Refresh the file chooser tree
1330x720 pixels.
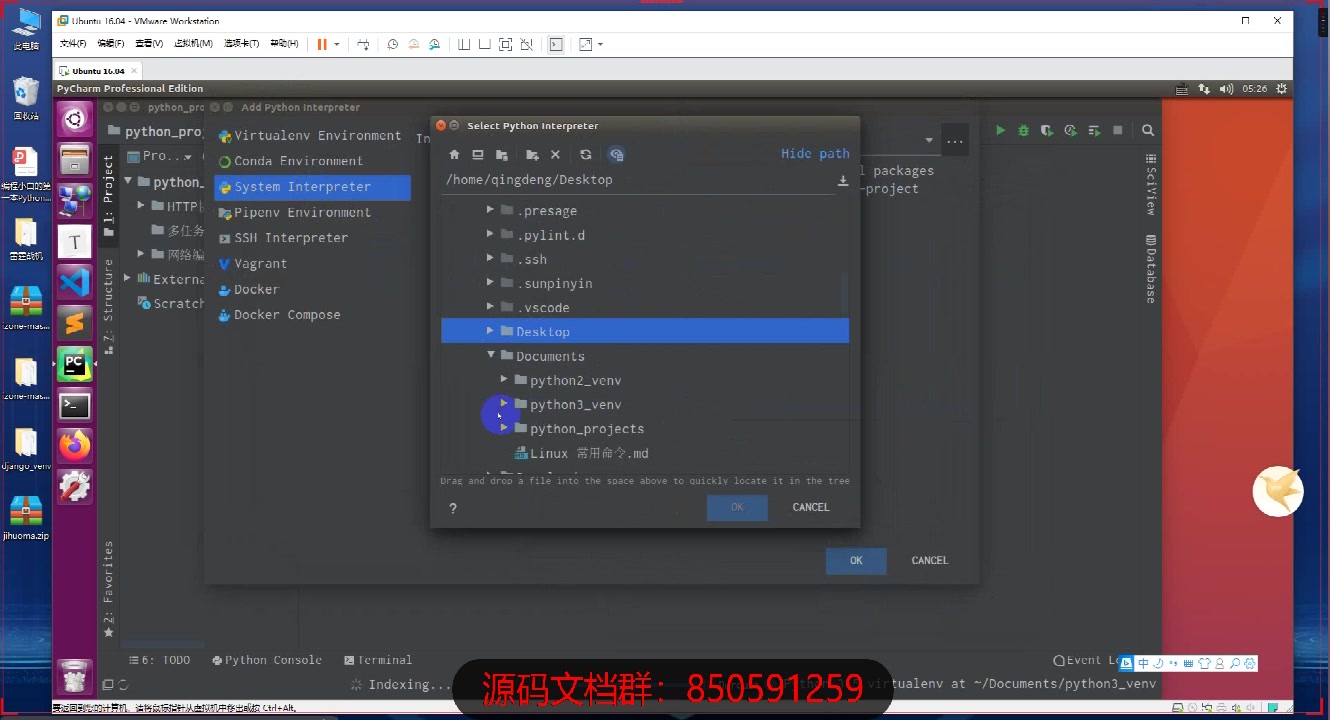(x=586, y=155)
